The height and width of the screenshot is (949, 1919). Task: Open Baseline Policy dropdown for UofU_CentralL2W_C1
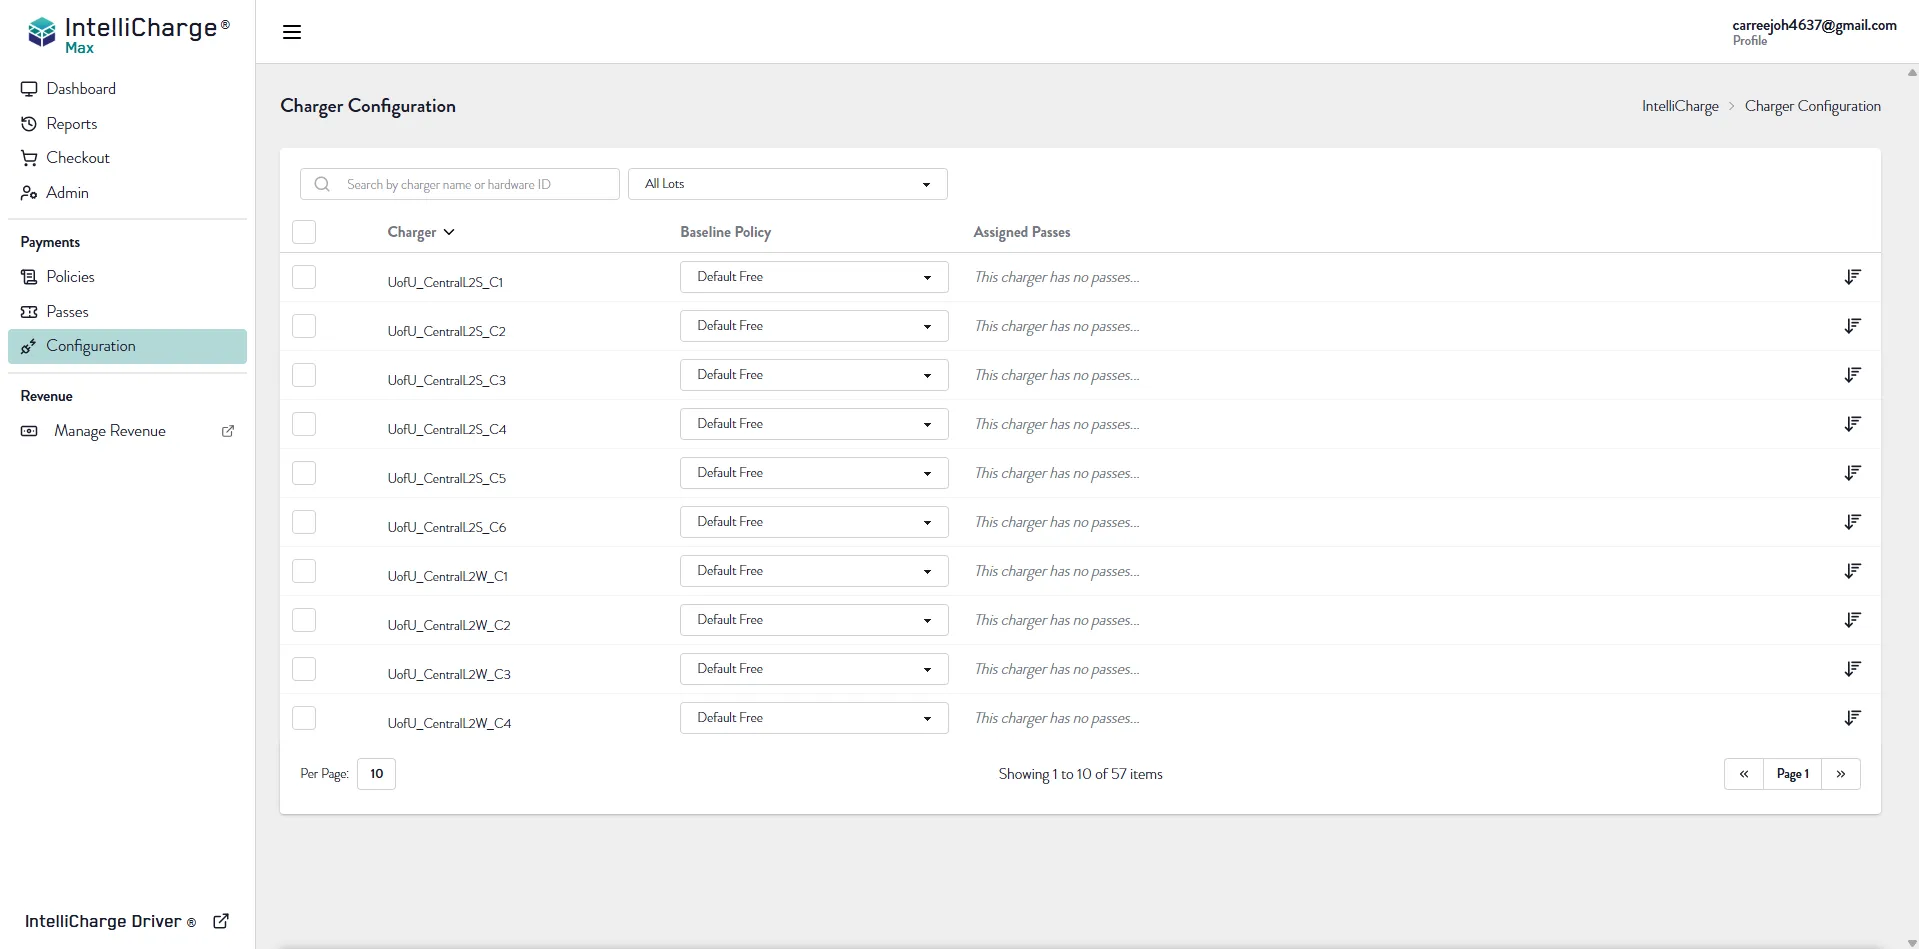pos(814,571)
